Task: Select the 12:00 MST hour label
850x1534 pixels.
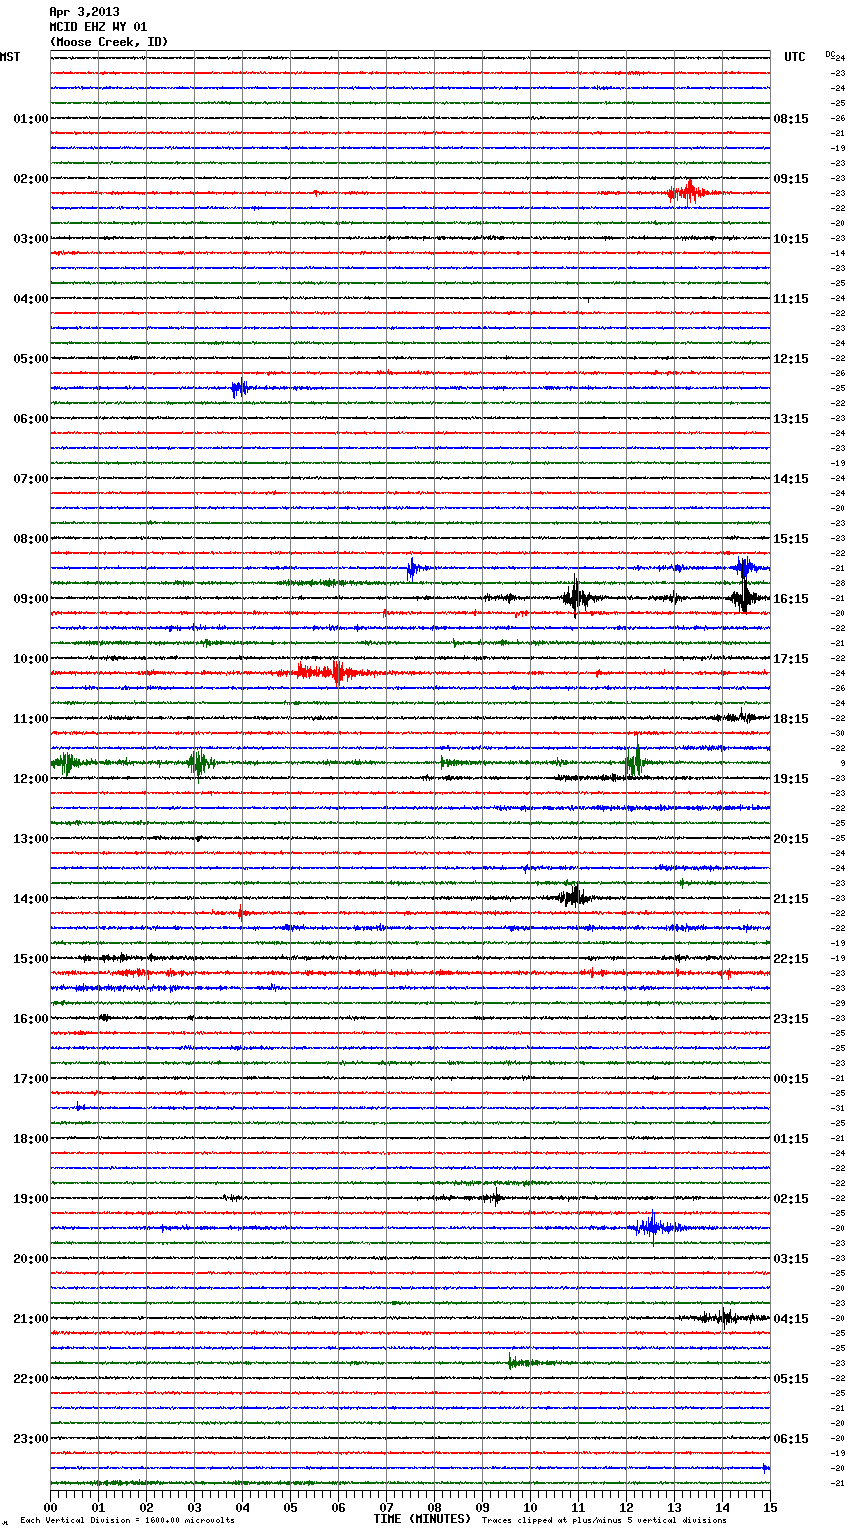Action: [30, 778]
